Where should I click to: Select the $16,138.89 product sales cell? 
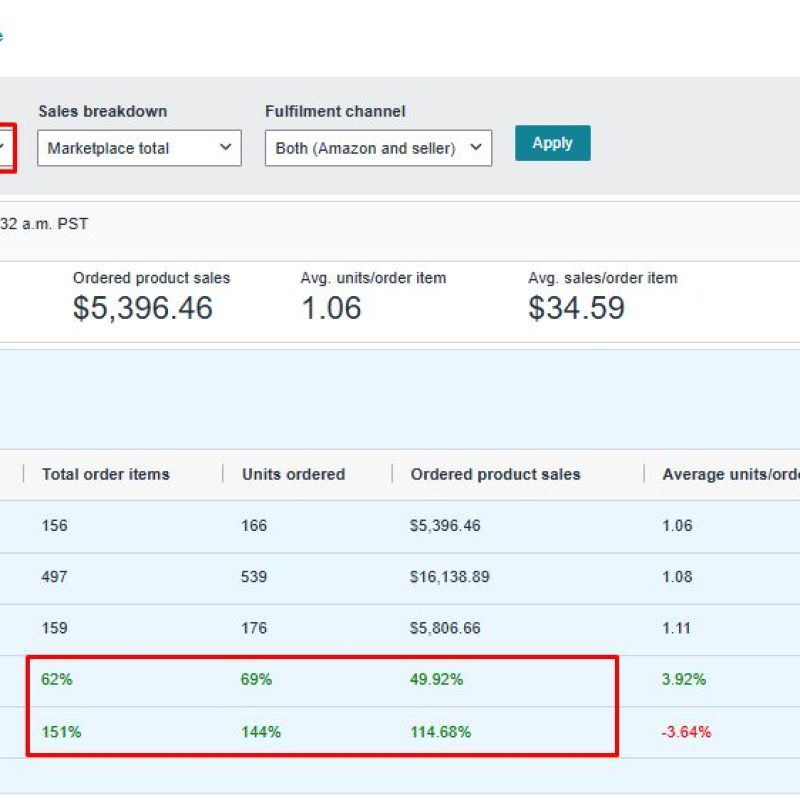[450, 577]
